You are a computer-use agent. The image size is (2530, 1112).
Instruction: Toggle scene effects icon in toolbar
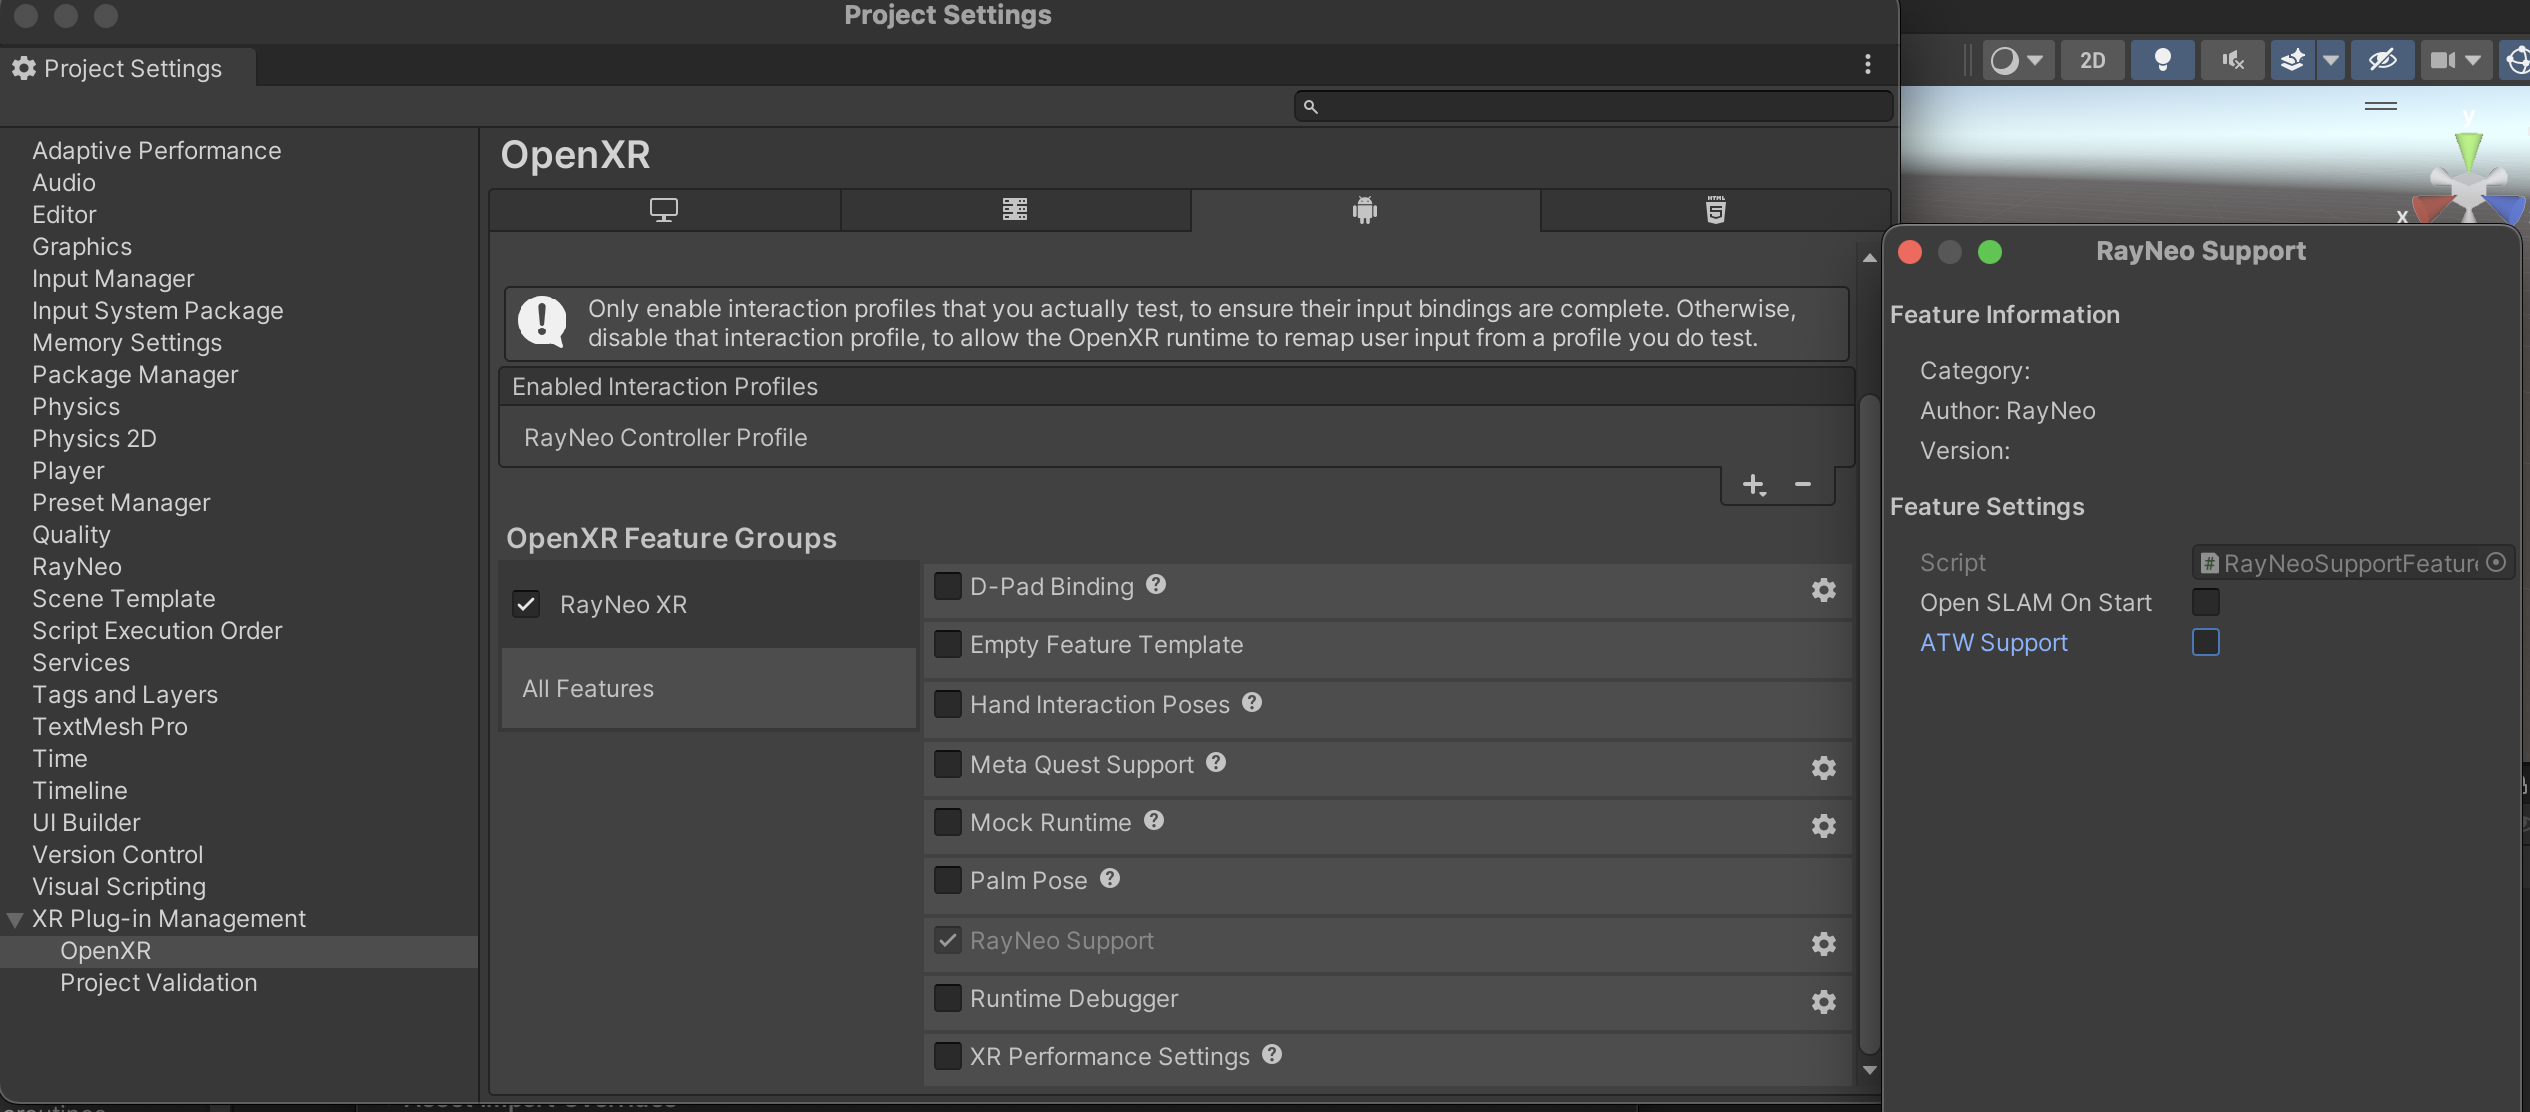point(2292,61)
